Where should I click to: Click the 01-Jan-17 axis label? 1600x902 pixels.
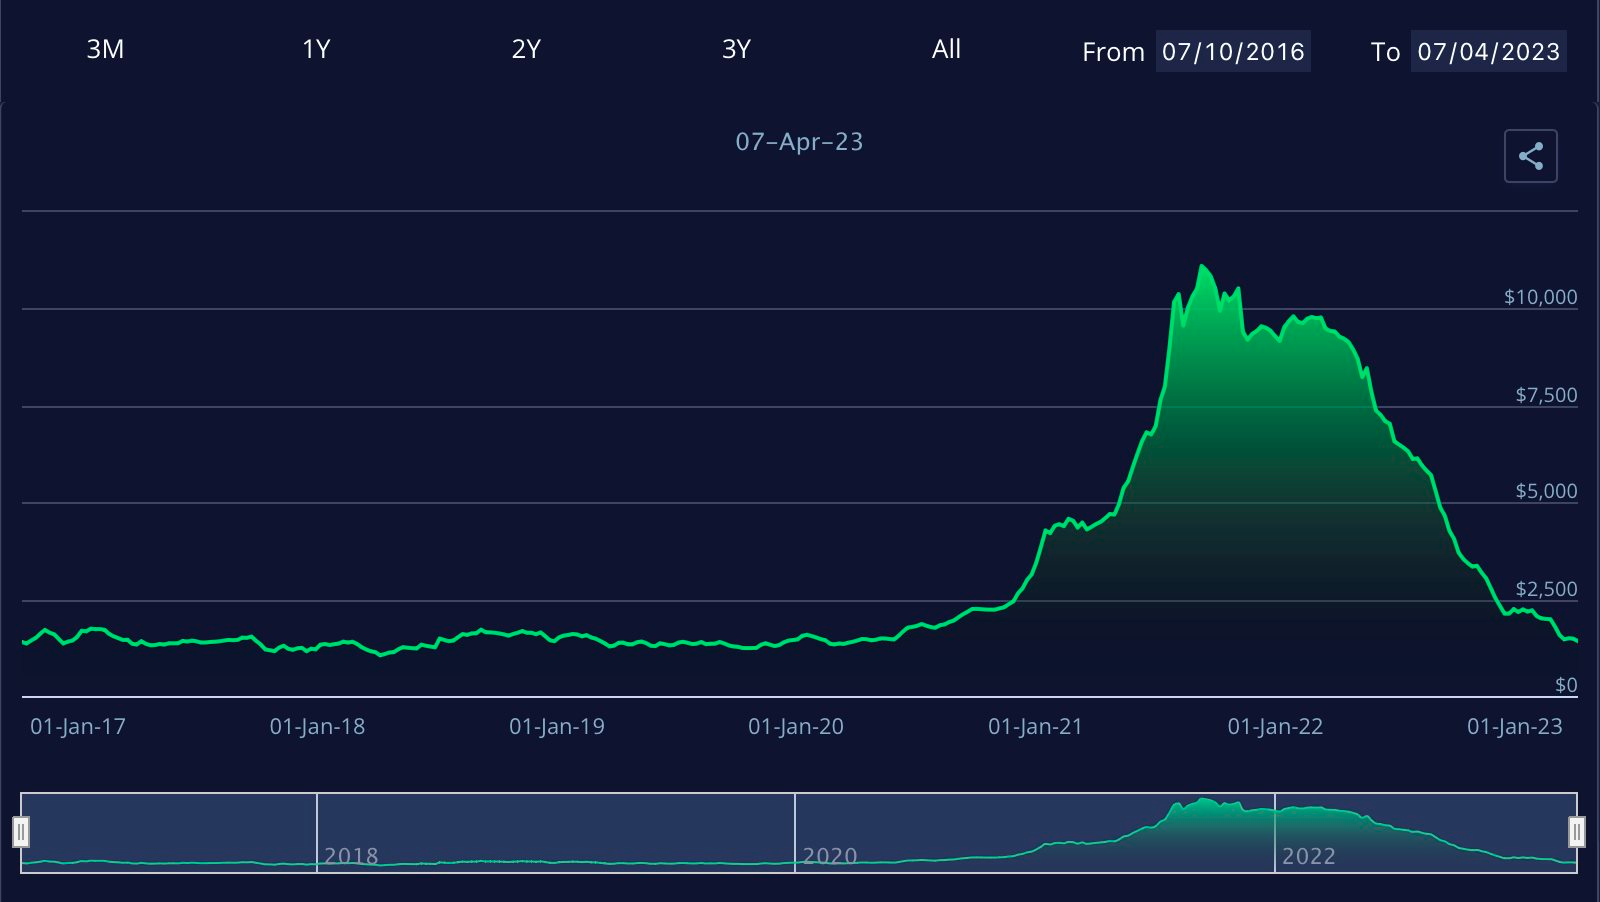78,727
